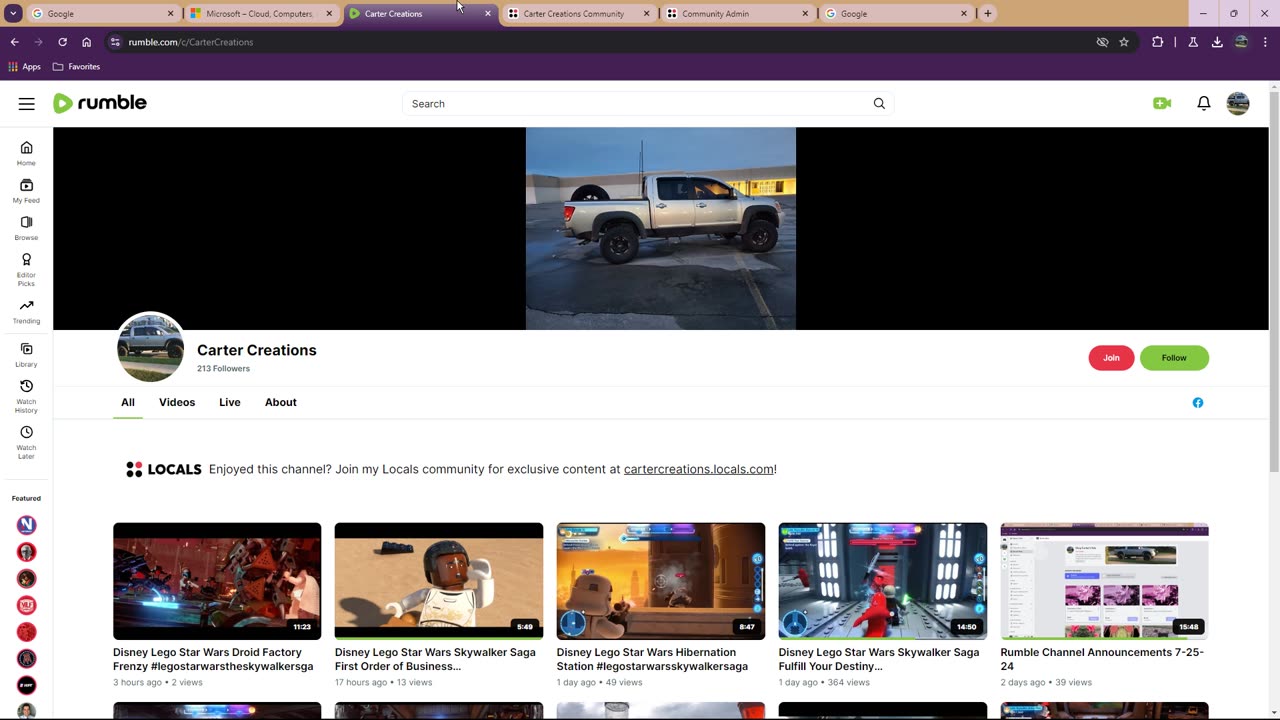The width and height of the screenshot is (1280, 720).
Task: Open the tab search dropdown arrow
Action: [x=13, y=14]
